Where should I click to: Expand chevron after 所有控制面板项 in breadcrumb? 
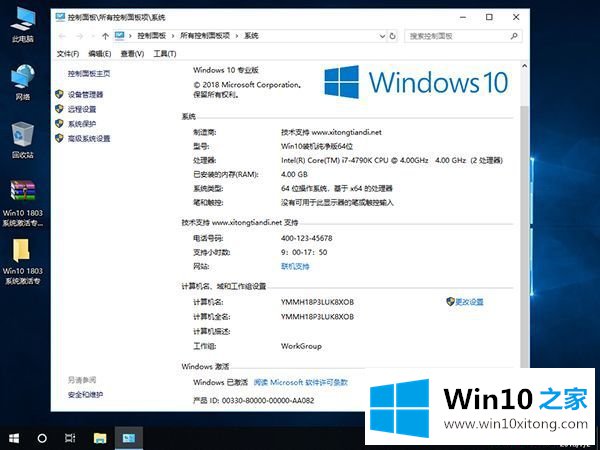(x=237, y=36)
